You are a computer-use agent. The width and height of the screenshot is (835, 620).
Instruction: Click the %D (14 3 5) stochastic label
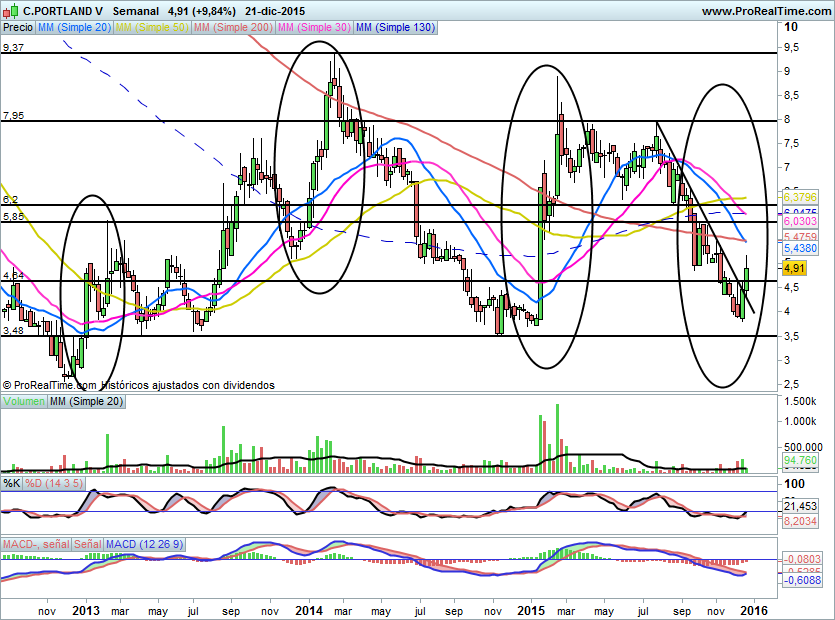coord(53,484)
